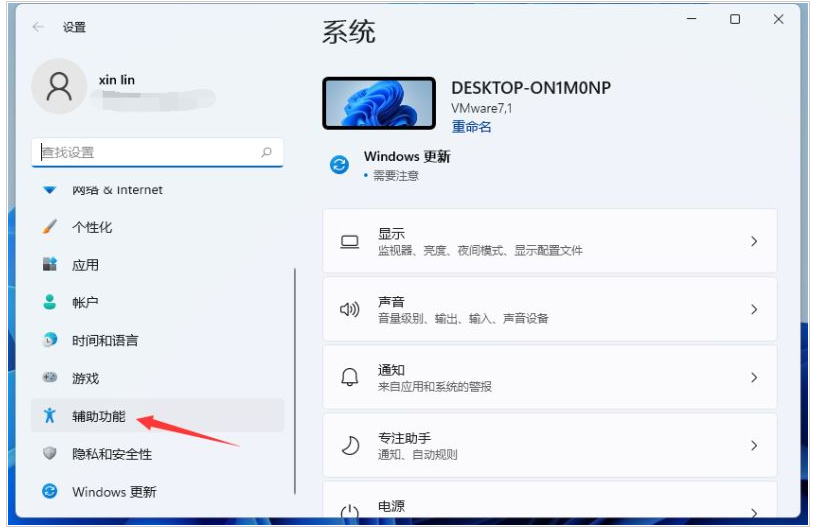Viewport: 825px width, 532px height.
Task: Open Windows 更新 status at top
Action: (x=406, y=157)
